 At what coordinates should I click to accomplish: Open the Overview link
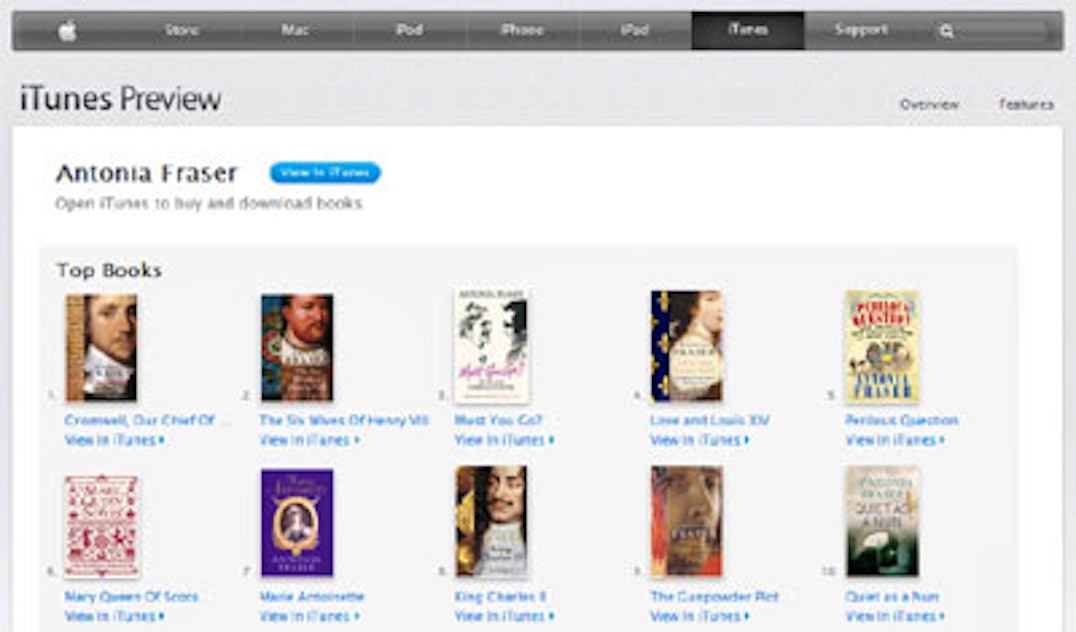[929, 104]
